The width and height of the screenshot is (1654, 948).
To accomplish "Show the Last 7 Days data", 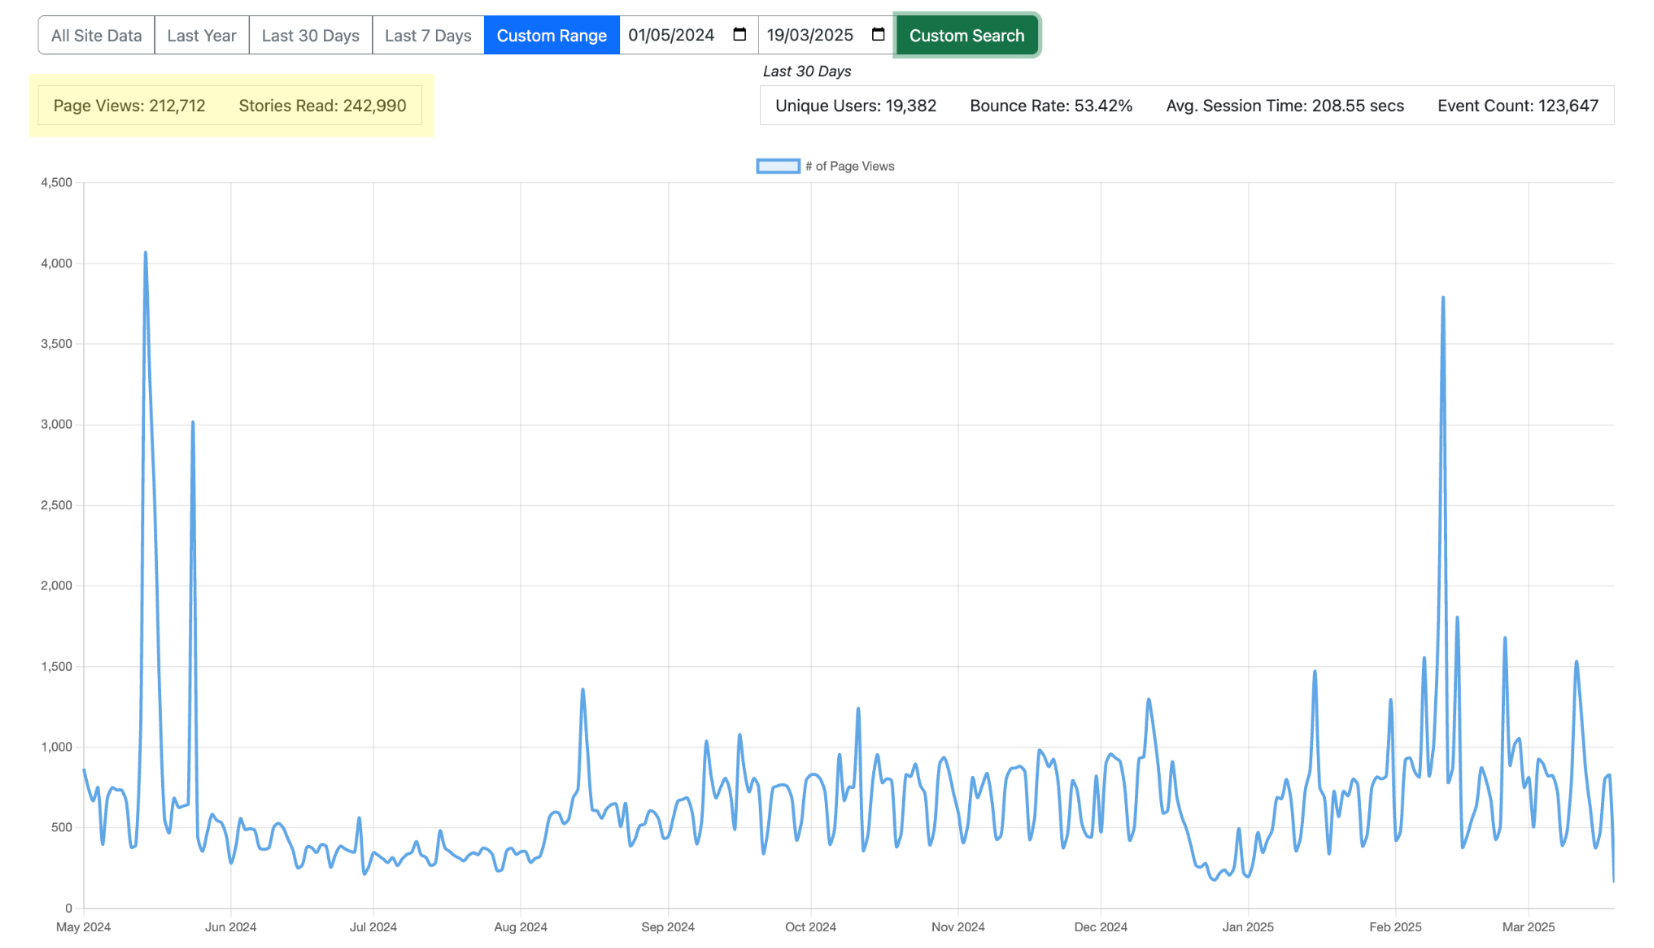I will [428, 35].
